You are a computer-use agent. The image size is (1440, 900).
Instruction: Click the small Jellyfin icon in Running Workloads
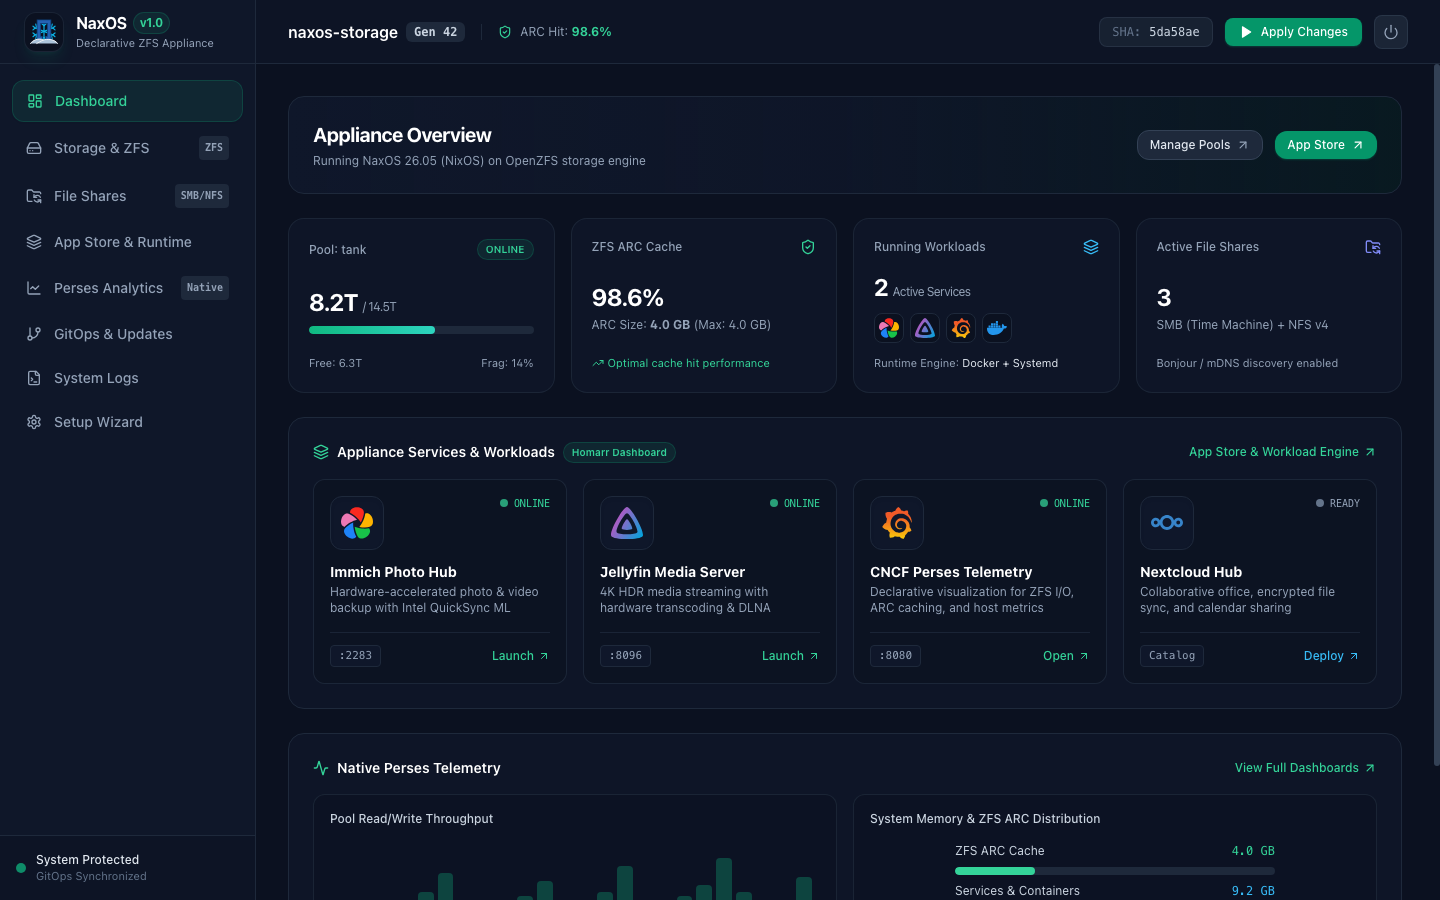[925, 328]
